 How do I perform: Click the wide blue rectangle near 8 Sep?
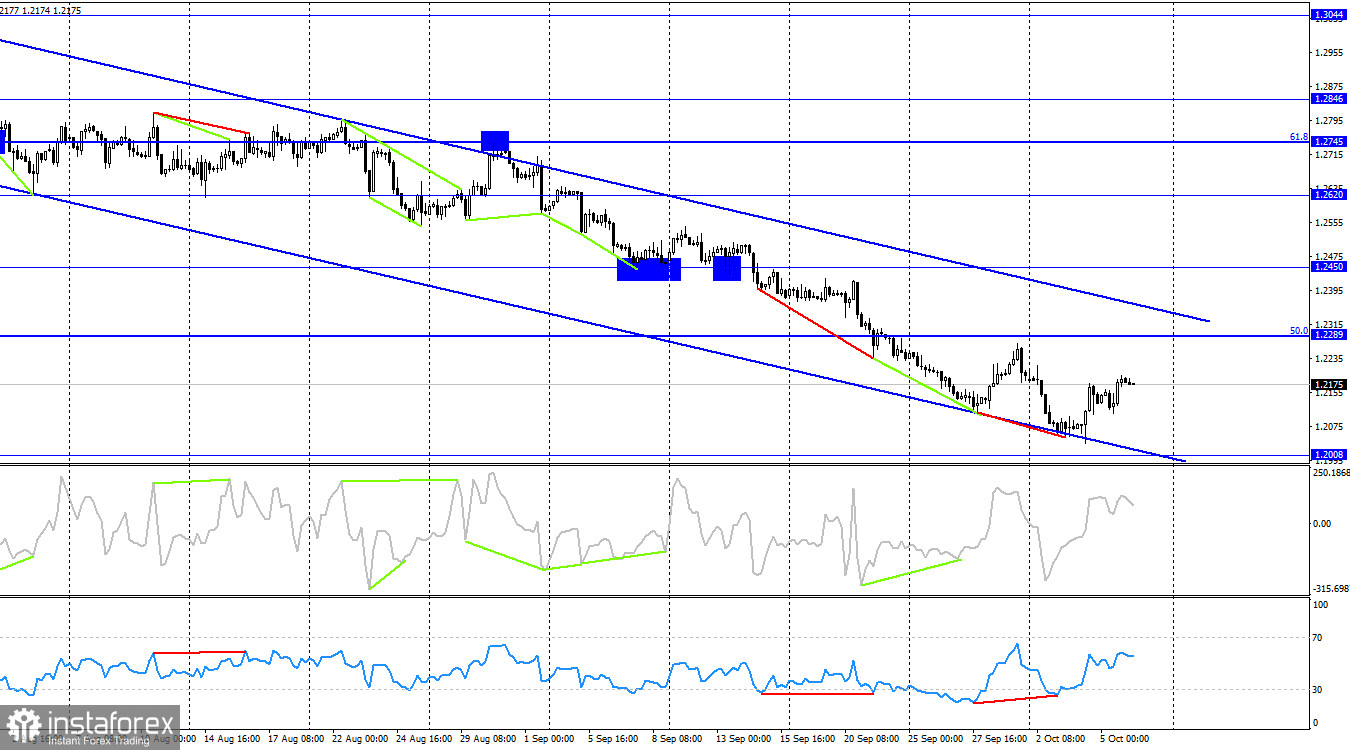click(649, 269)
